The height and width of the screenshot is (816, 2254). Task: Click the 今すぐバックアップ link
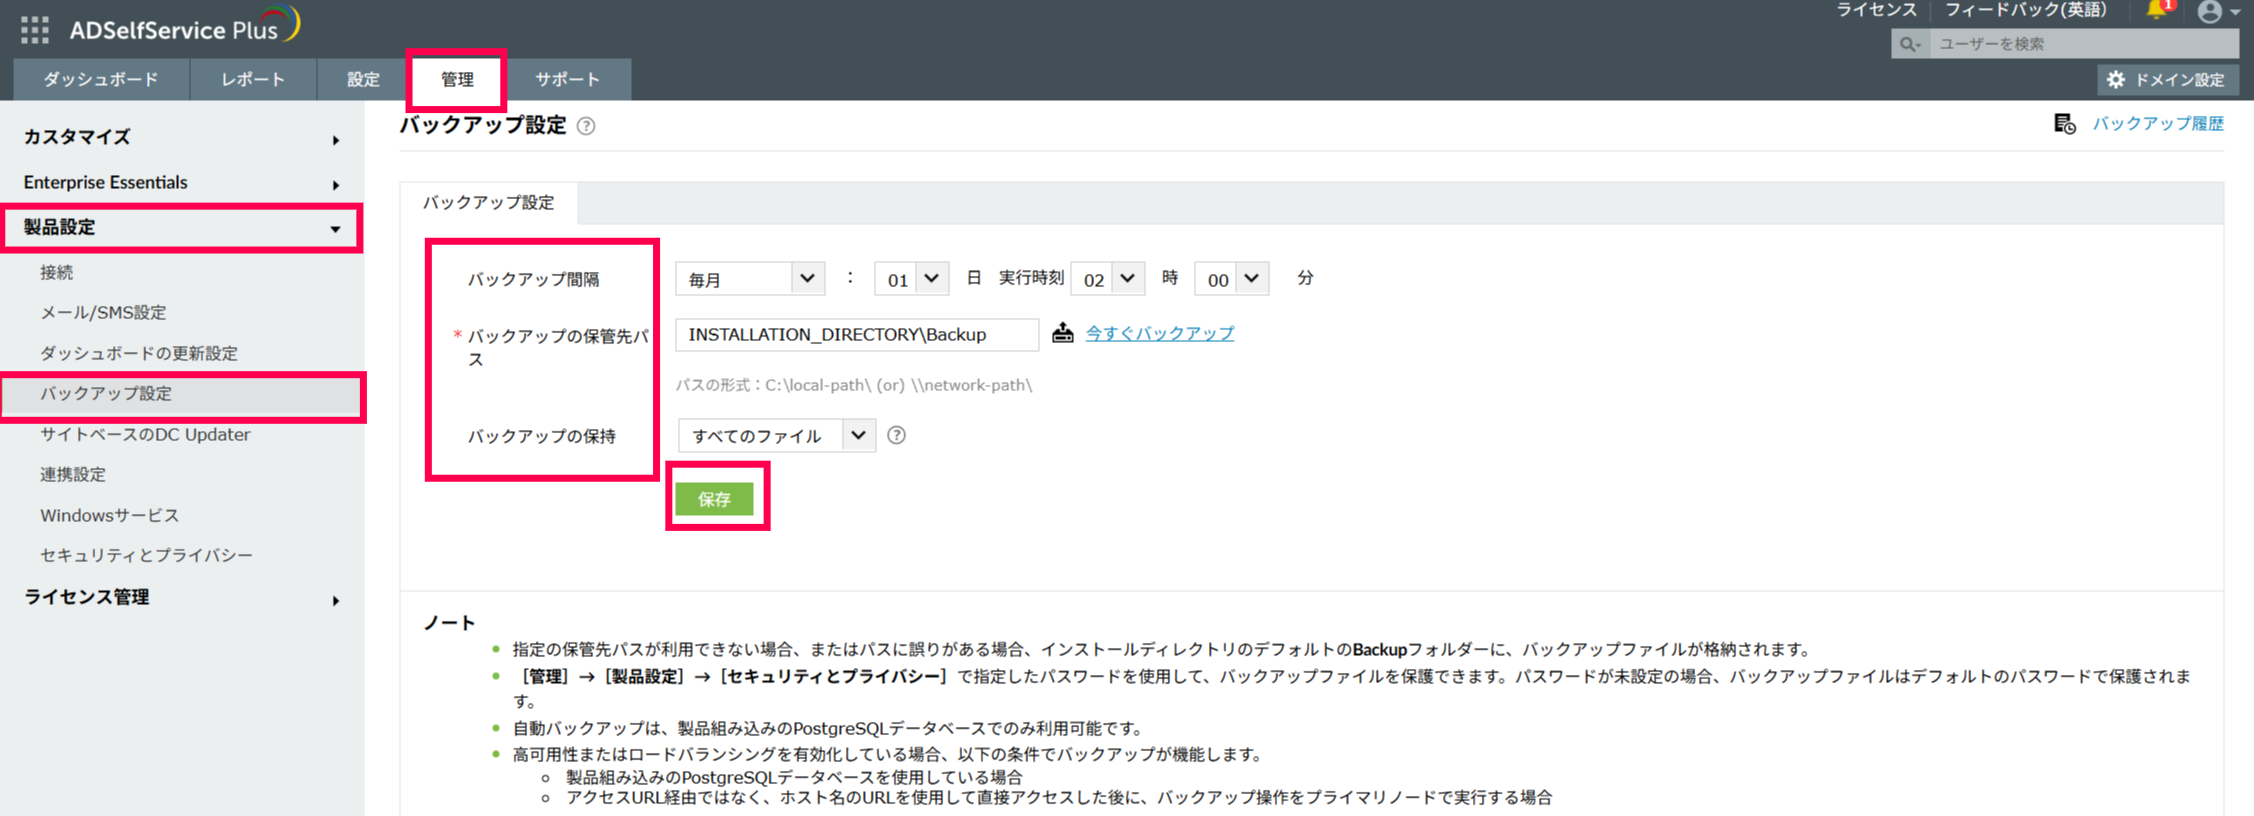[1160, 334]
